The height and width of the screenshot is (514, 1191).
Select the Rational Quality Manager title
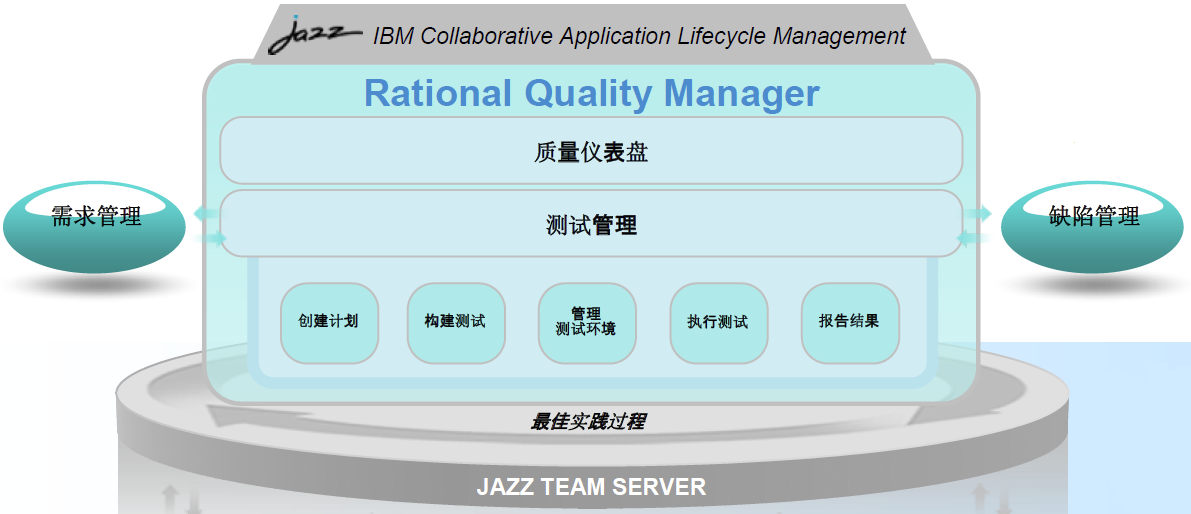592,94
